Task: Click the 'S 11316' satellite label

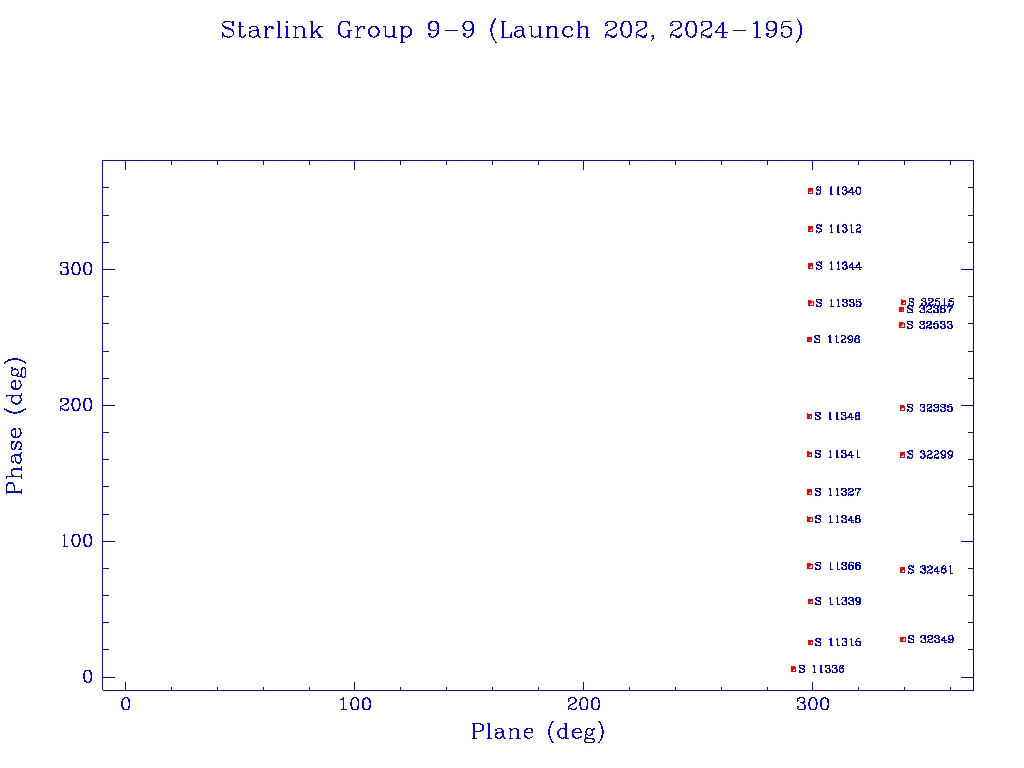Action: pyautogui.click(x=837, y=643)
